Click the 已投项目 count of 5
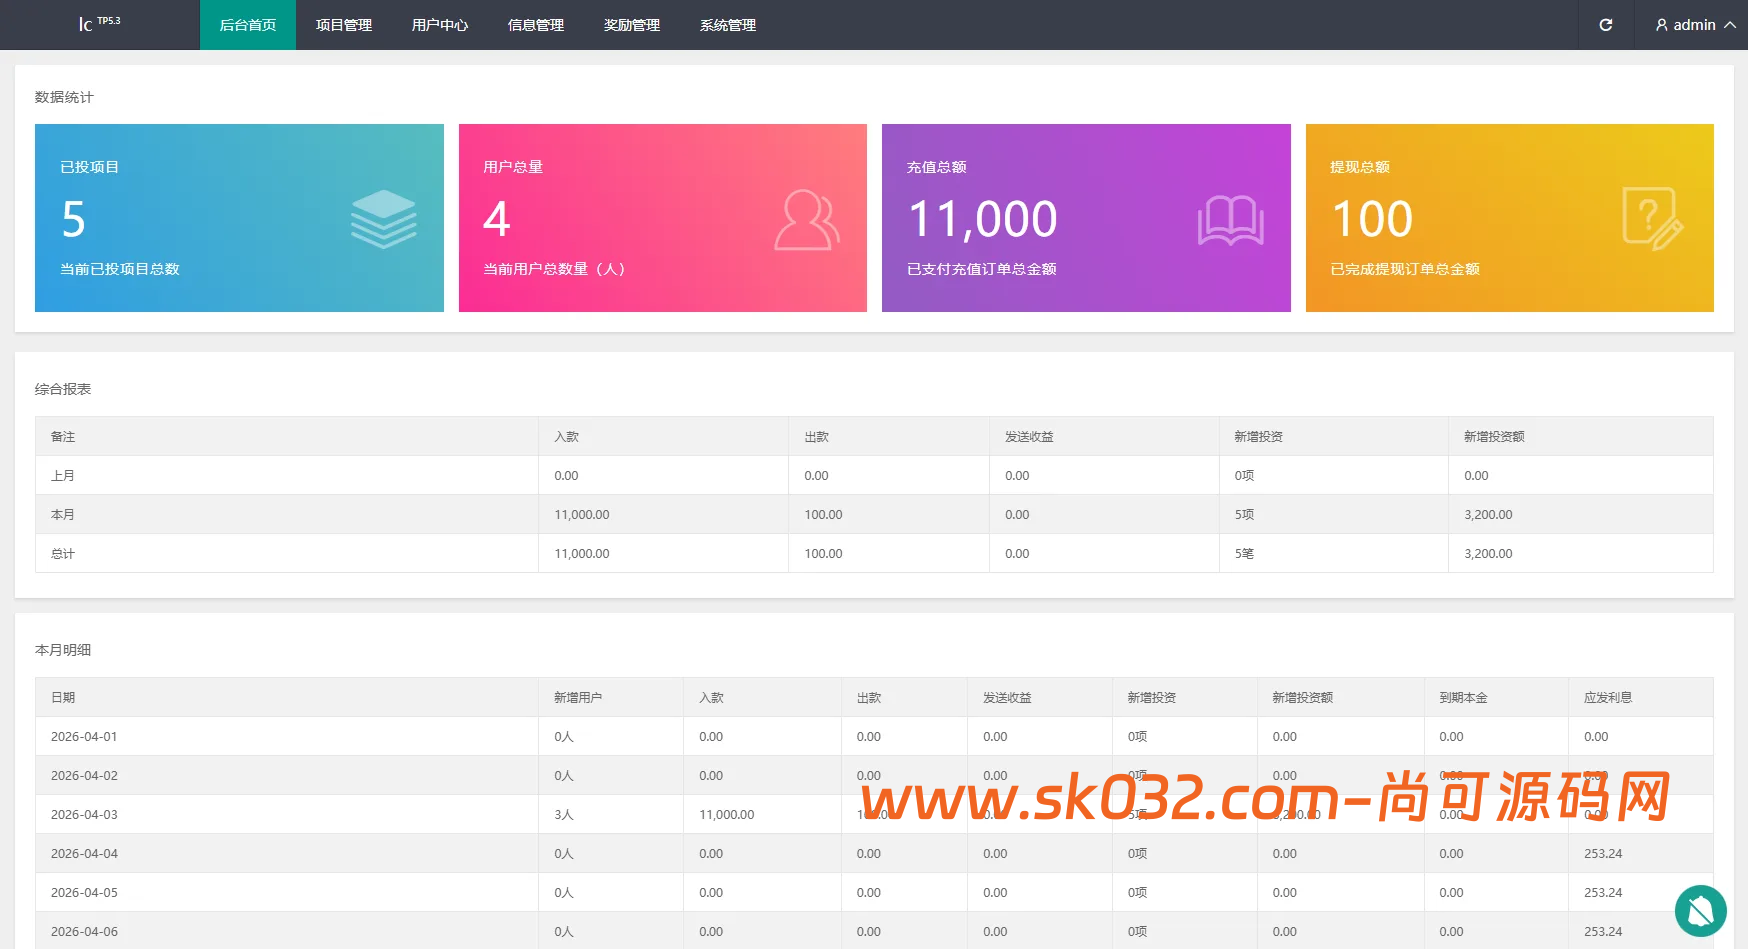The height and width of the screenshot is (949, 1748). click(x=73, y=219)
